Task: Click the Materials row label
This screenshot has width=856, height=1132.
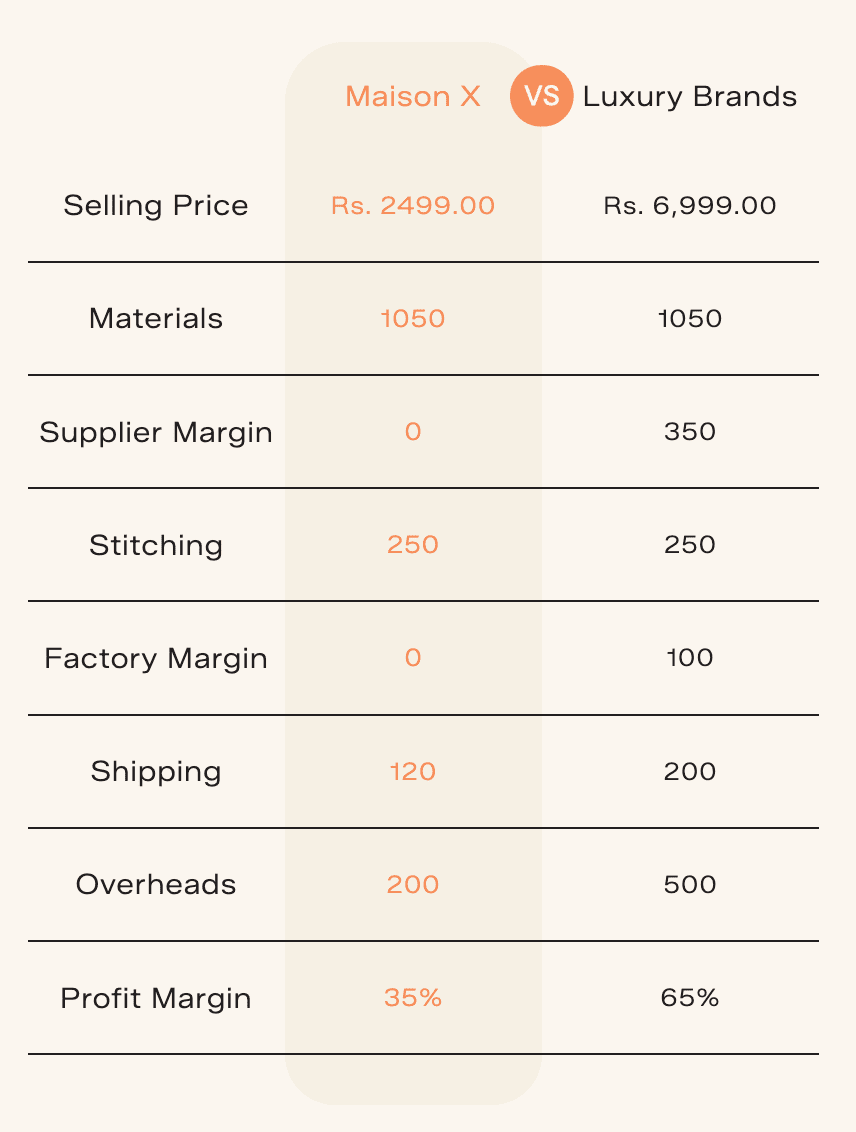Action: pyautogui.click(x=156, y=319)
